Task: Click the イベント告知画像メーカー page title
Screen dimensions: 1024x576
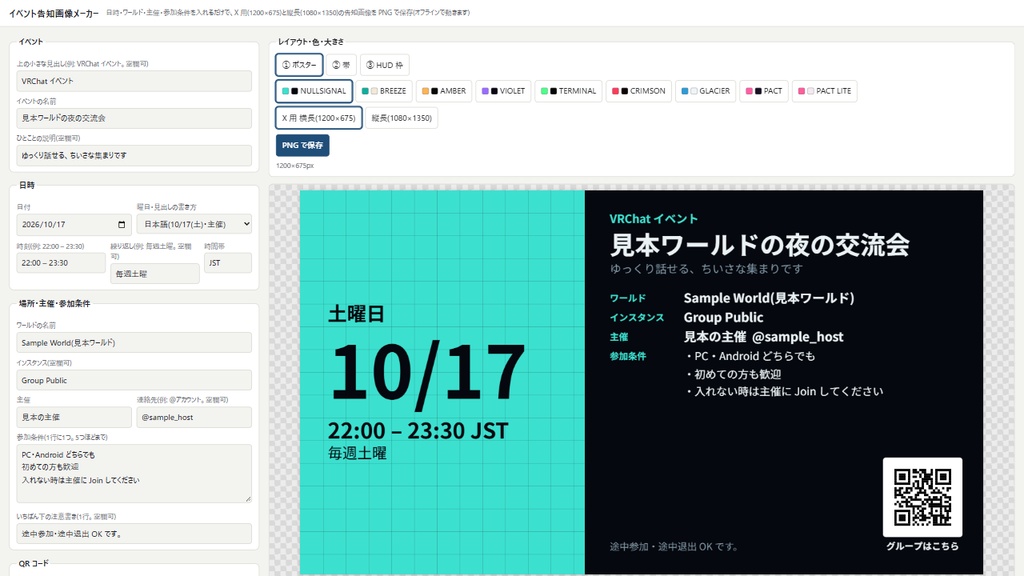Action: [x=54, y=13]
